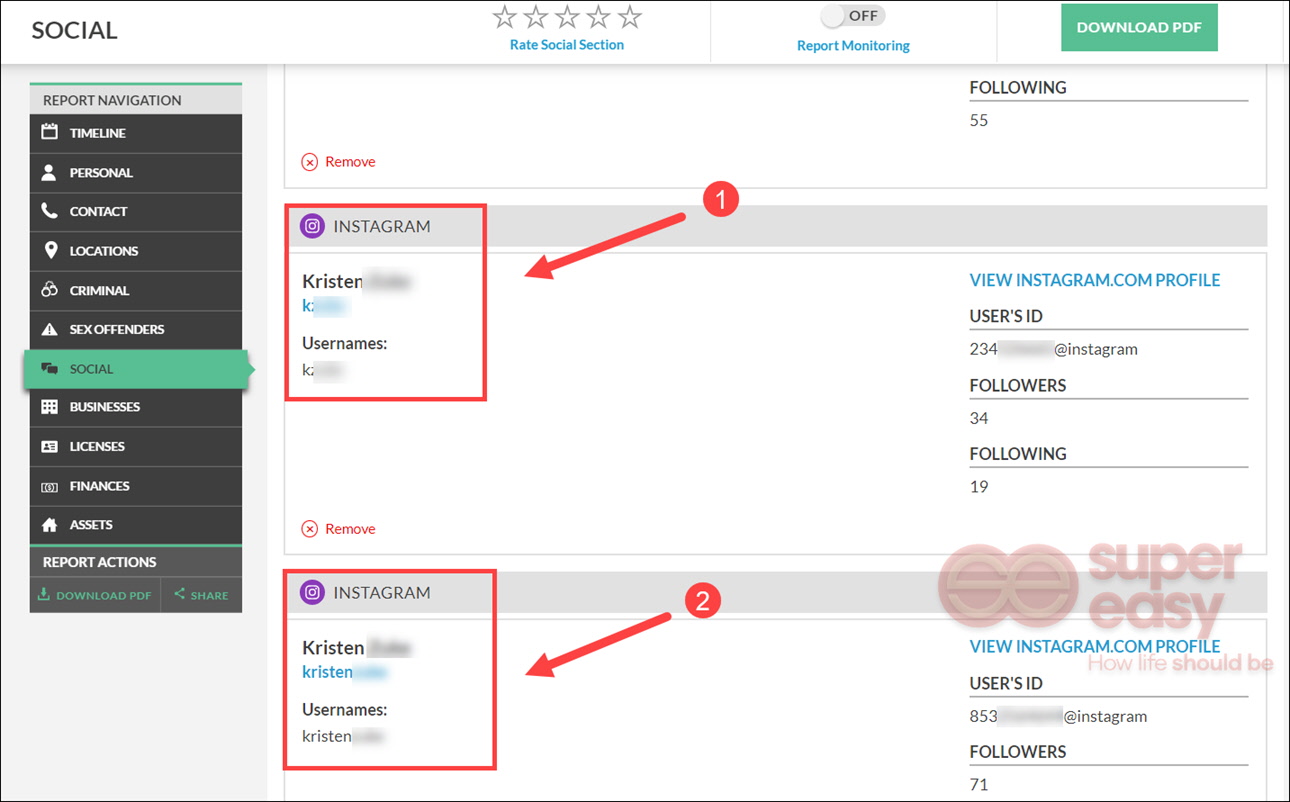
Task: Click the Finances money icon
Action: (49, 486)
